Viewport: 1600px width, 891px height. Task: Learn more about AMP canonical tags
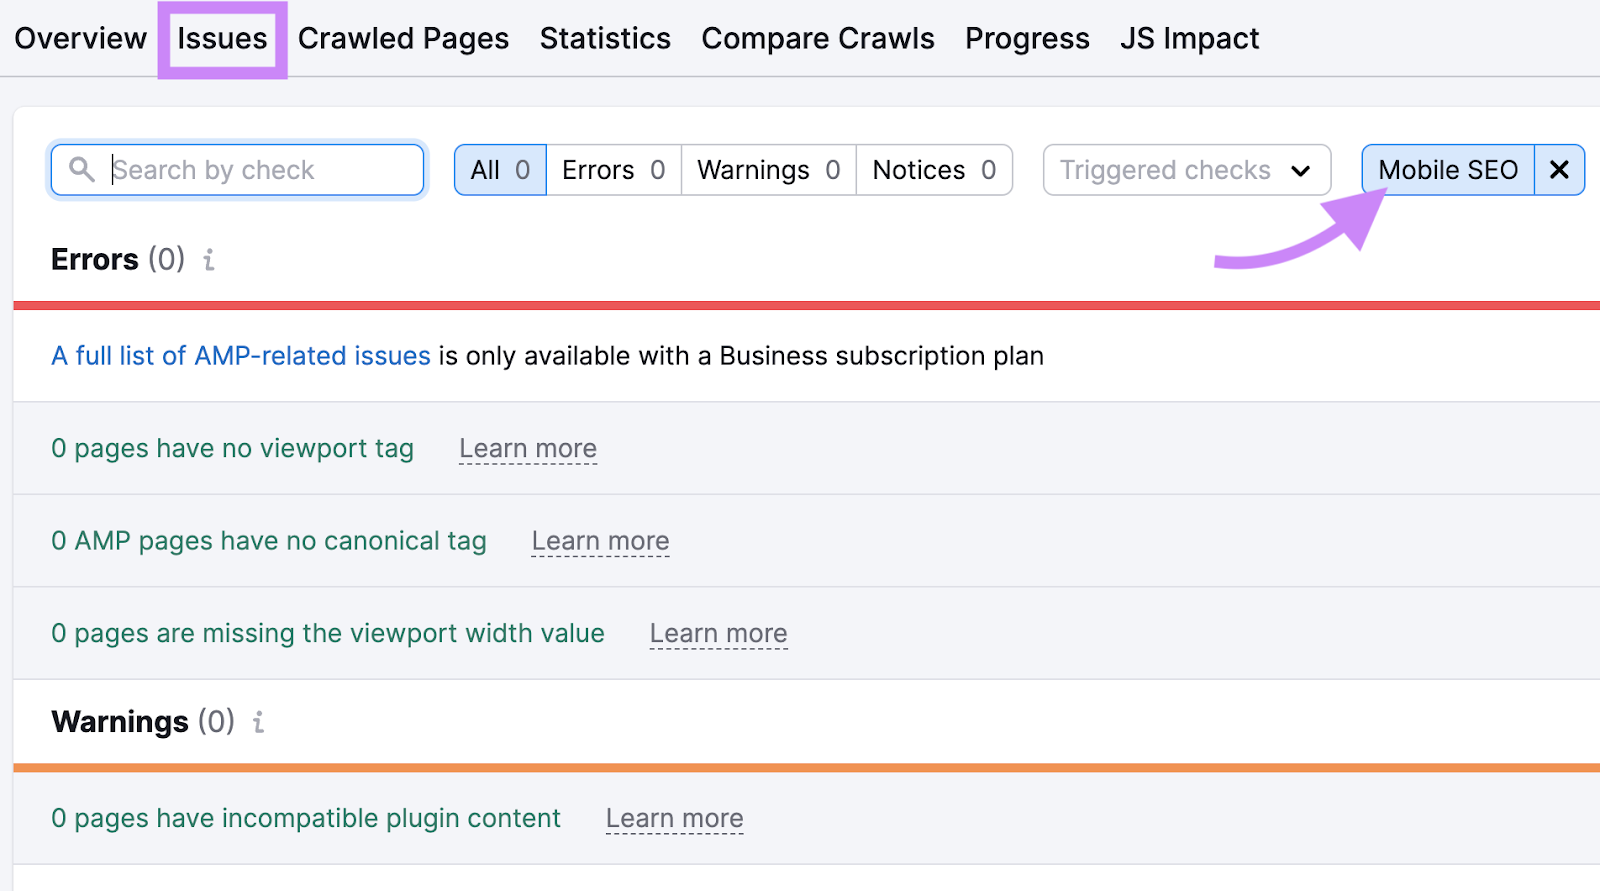[x=600, y=541]
